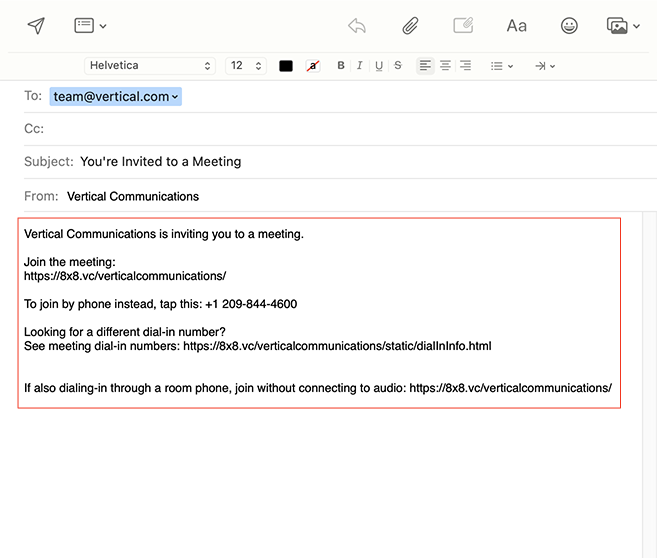Expand the indentation dropdown arrow
Viewport: 657px width, 558px height.
pyautogui.click(x=553, y=66)
